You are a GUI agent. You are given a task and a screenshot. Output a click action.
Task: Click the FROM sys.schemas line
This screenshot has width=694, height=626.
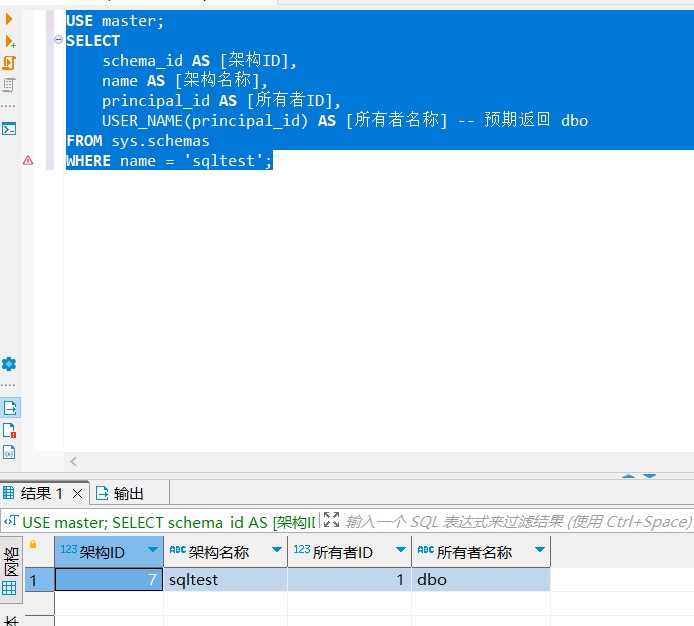[x=138, y=141]
